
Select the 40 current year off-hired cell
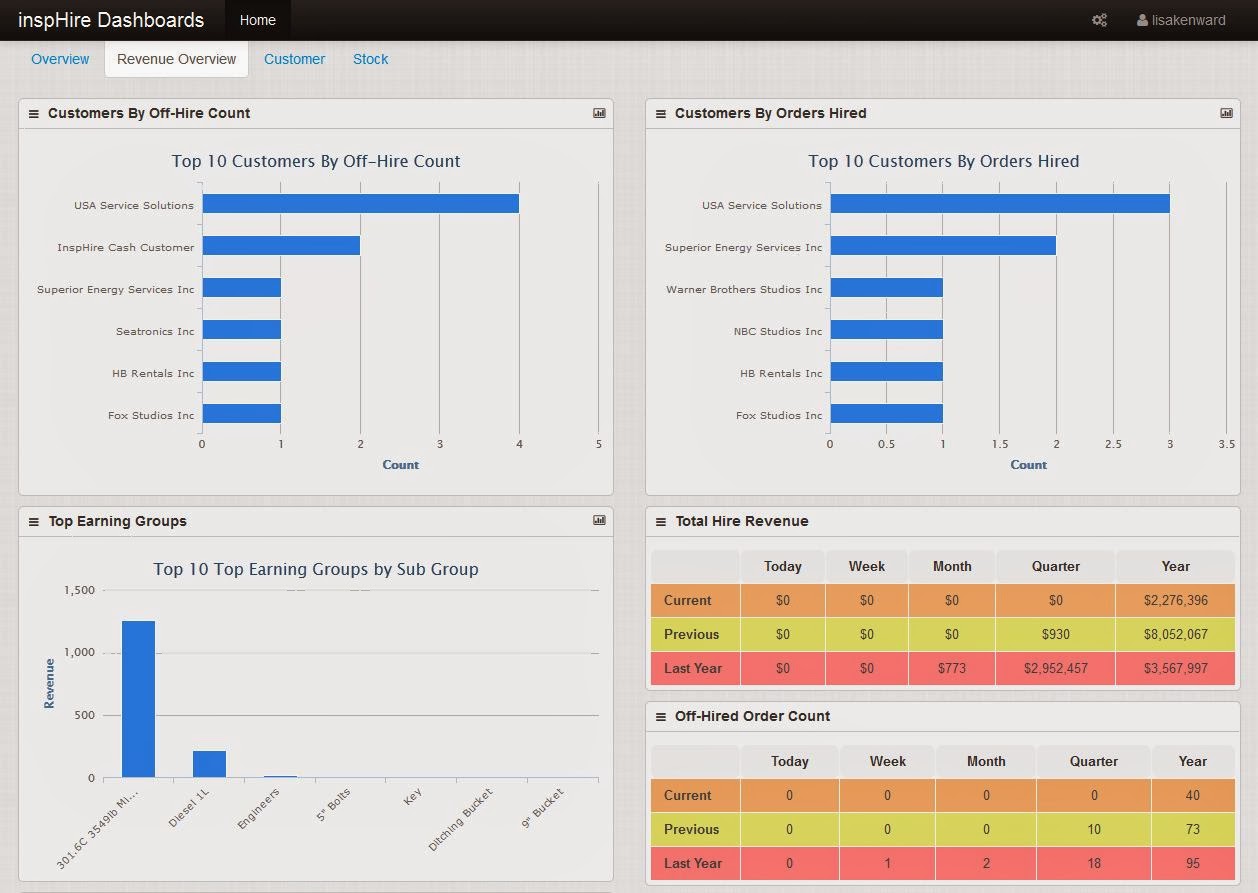tap(1192, 795)
